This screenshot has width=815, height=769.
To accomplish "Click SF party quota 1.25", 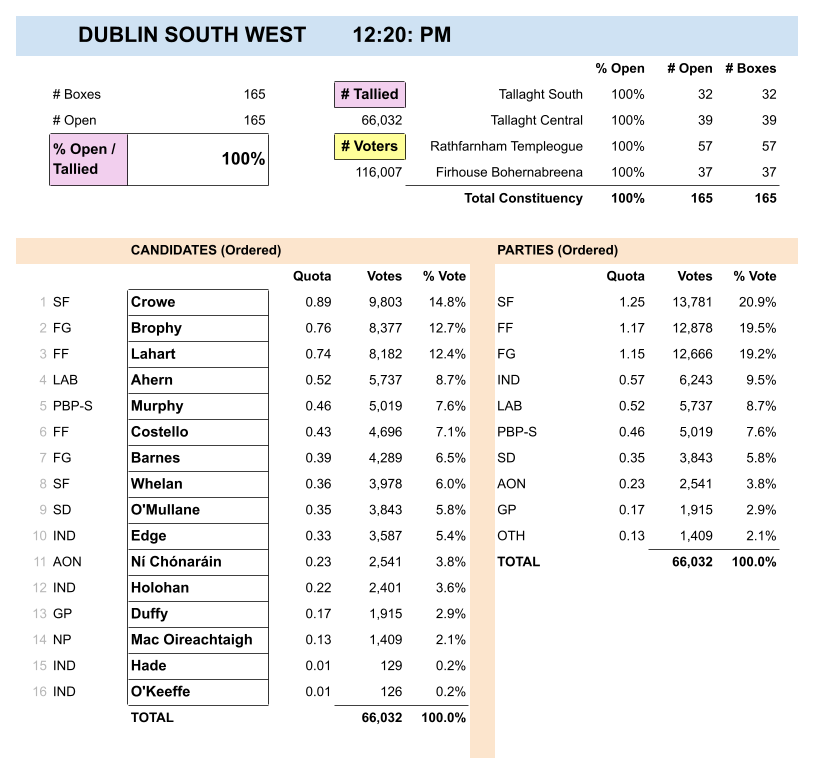I will (x=632, y=302).
